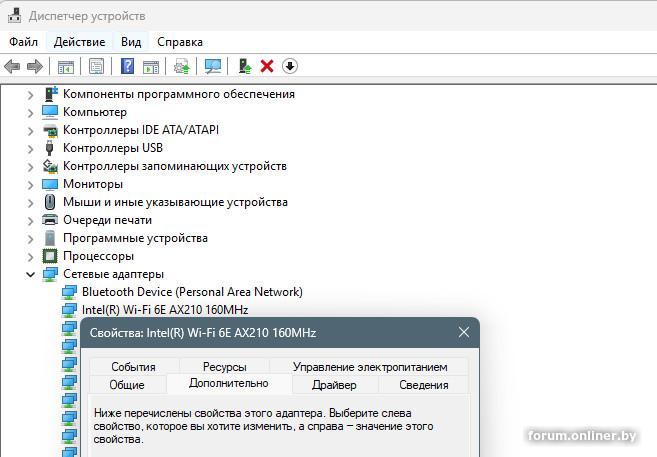Open the Справка menu
Image resolution: width=657 pixels, height=457 pixels.
180,42
